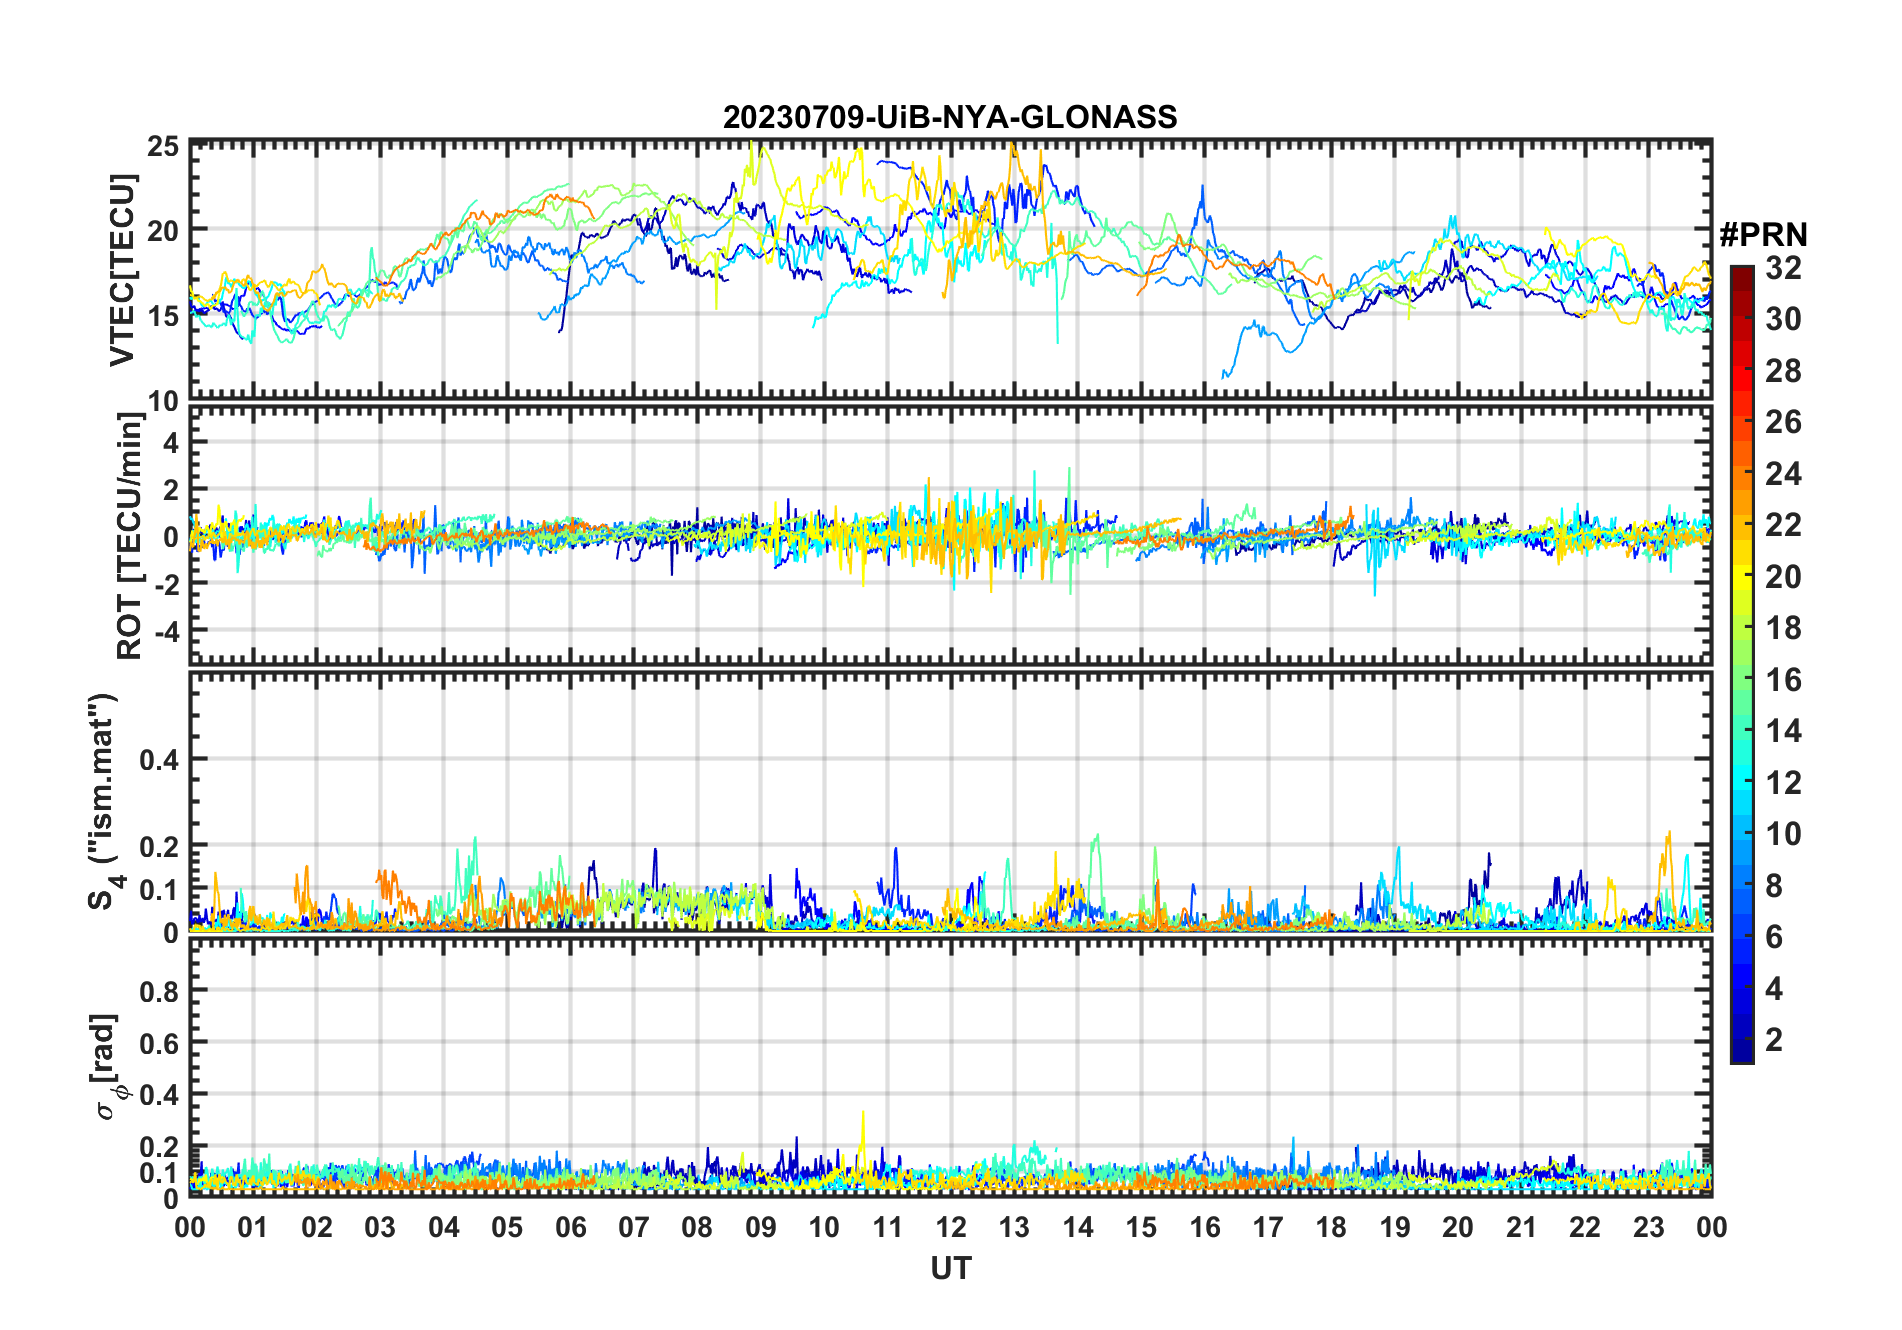Click the x-axis hour label 06
Screen dimensions: 1902x1330
click(571, 1228)
